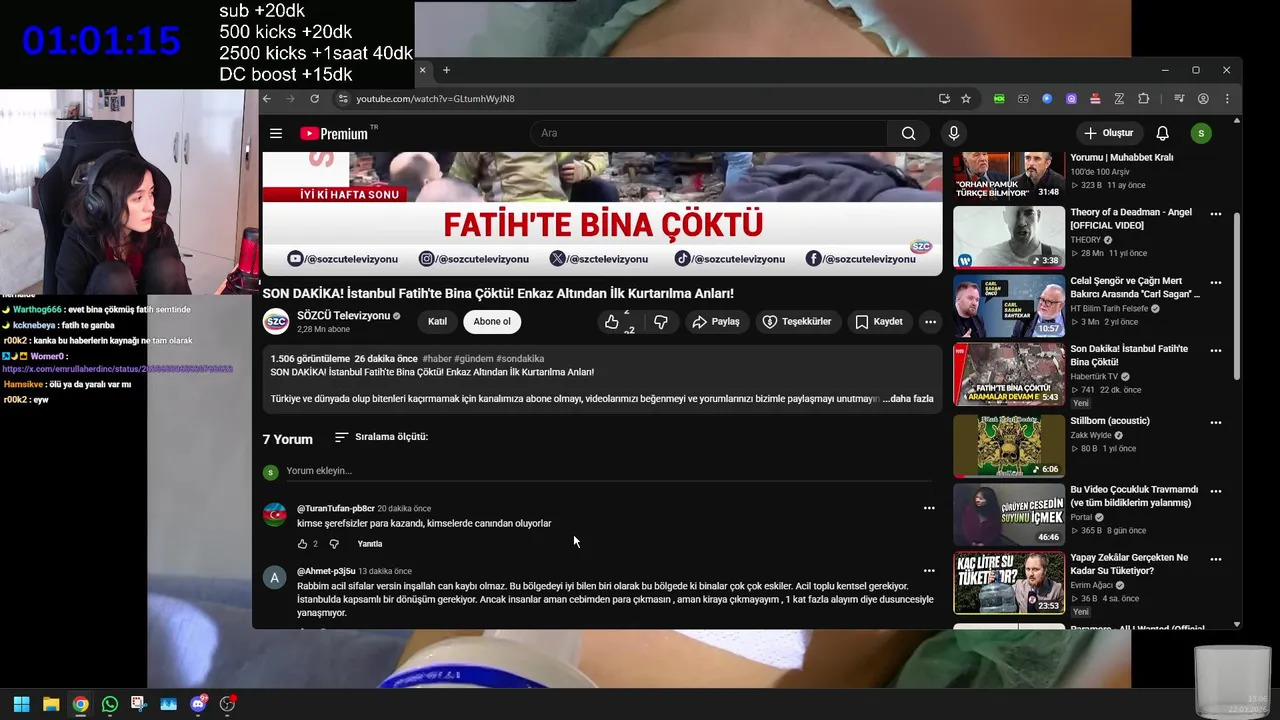This screenshot has height=720, width=1280.
Task: Open WhatsApp from the taskbar
Action: 110,704
